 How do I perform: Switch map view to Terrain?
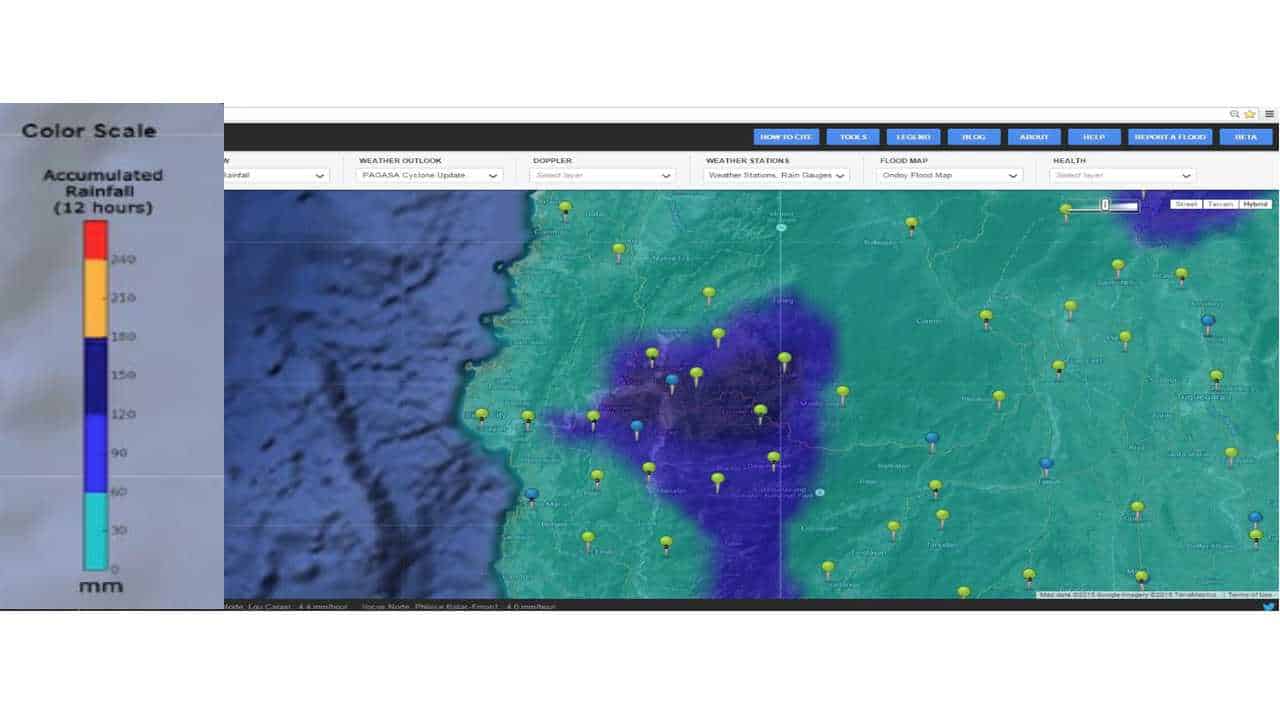pos(1219,204)
